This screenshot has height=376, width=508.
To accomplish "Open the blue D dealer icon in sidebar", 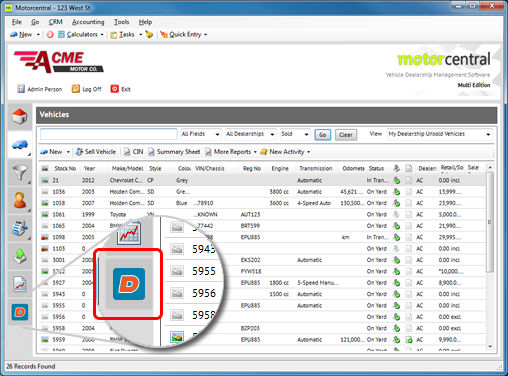I will coord(20,312).
